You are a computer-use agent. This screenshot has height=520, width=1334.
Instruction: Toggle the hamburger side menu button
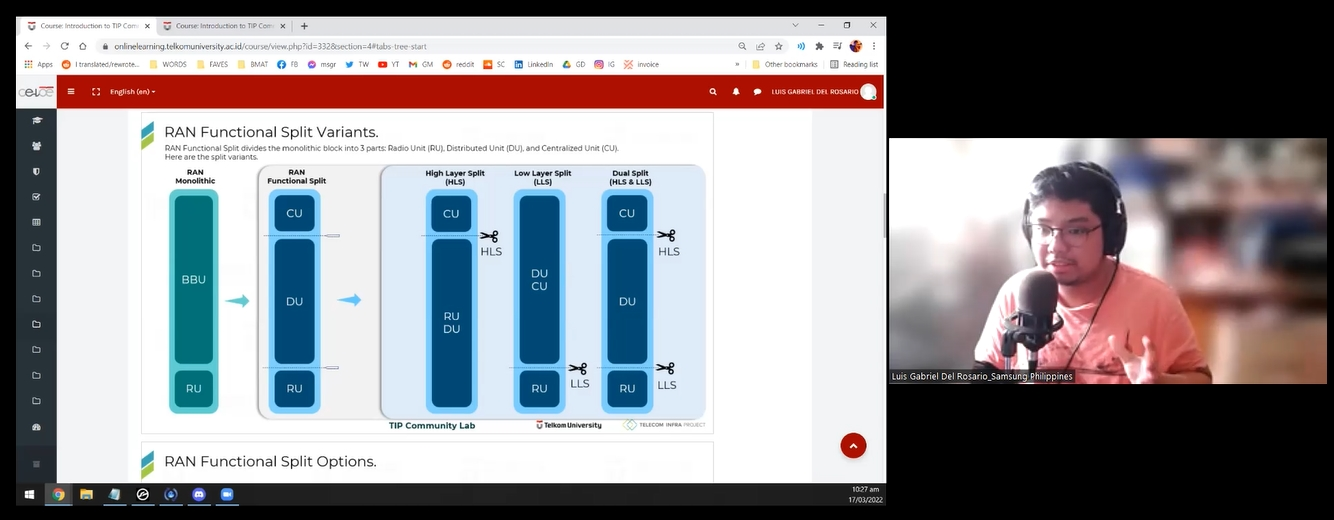pyautogui.click(x=71, y=91)
